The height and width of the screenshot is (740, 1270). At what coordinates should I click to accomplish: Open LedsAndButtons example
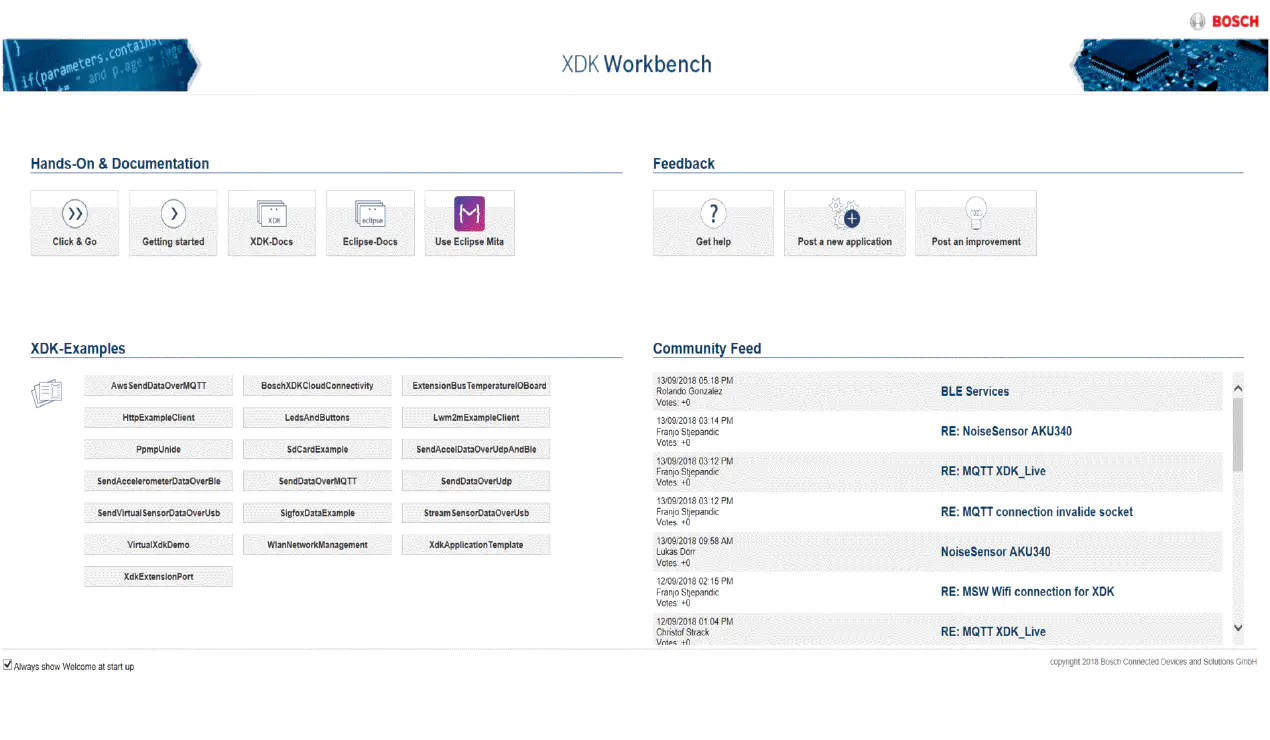tap(317, 418)
